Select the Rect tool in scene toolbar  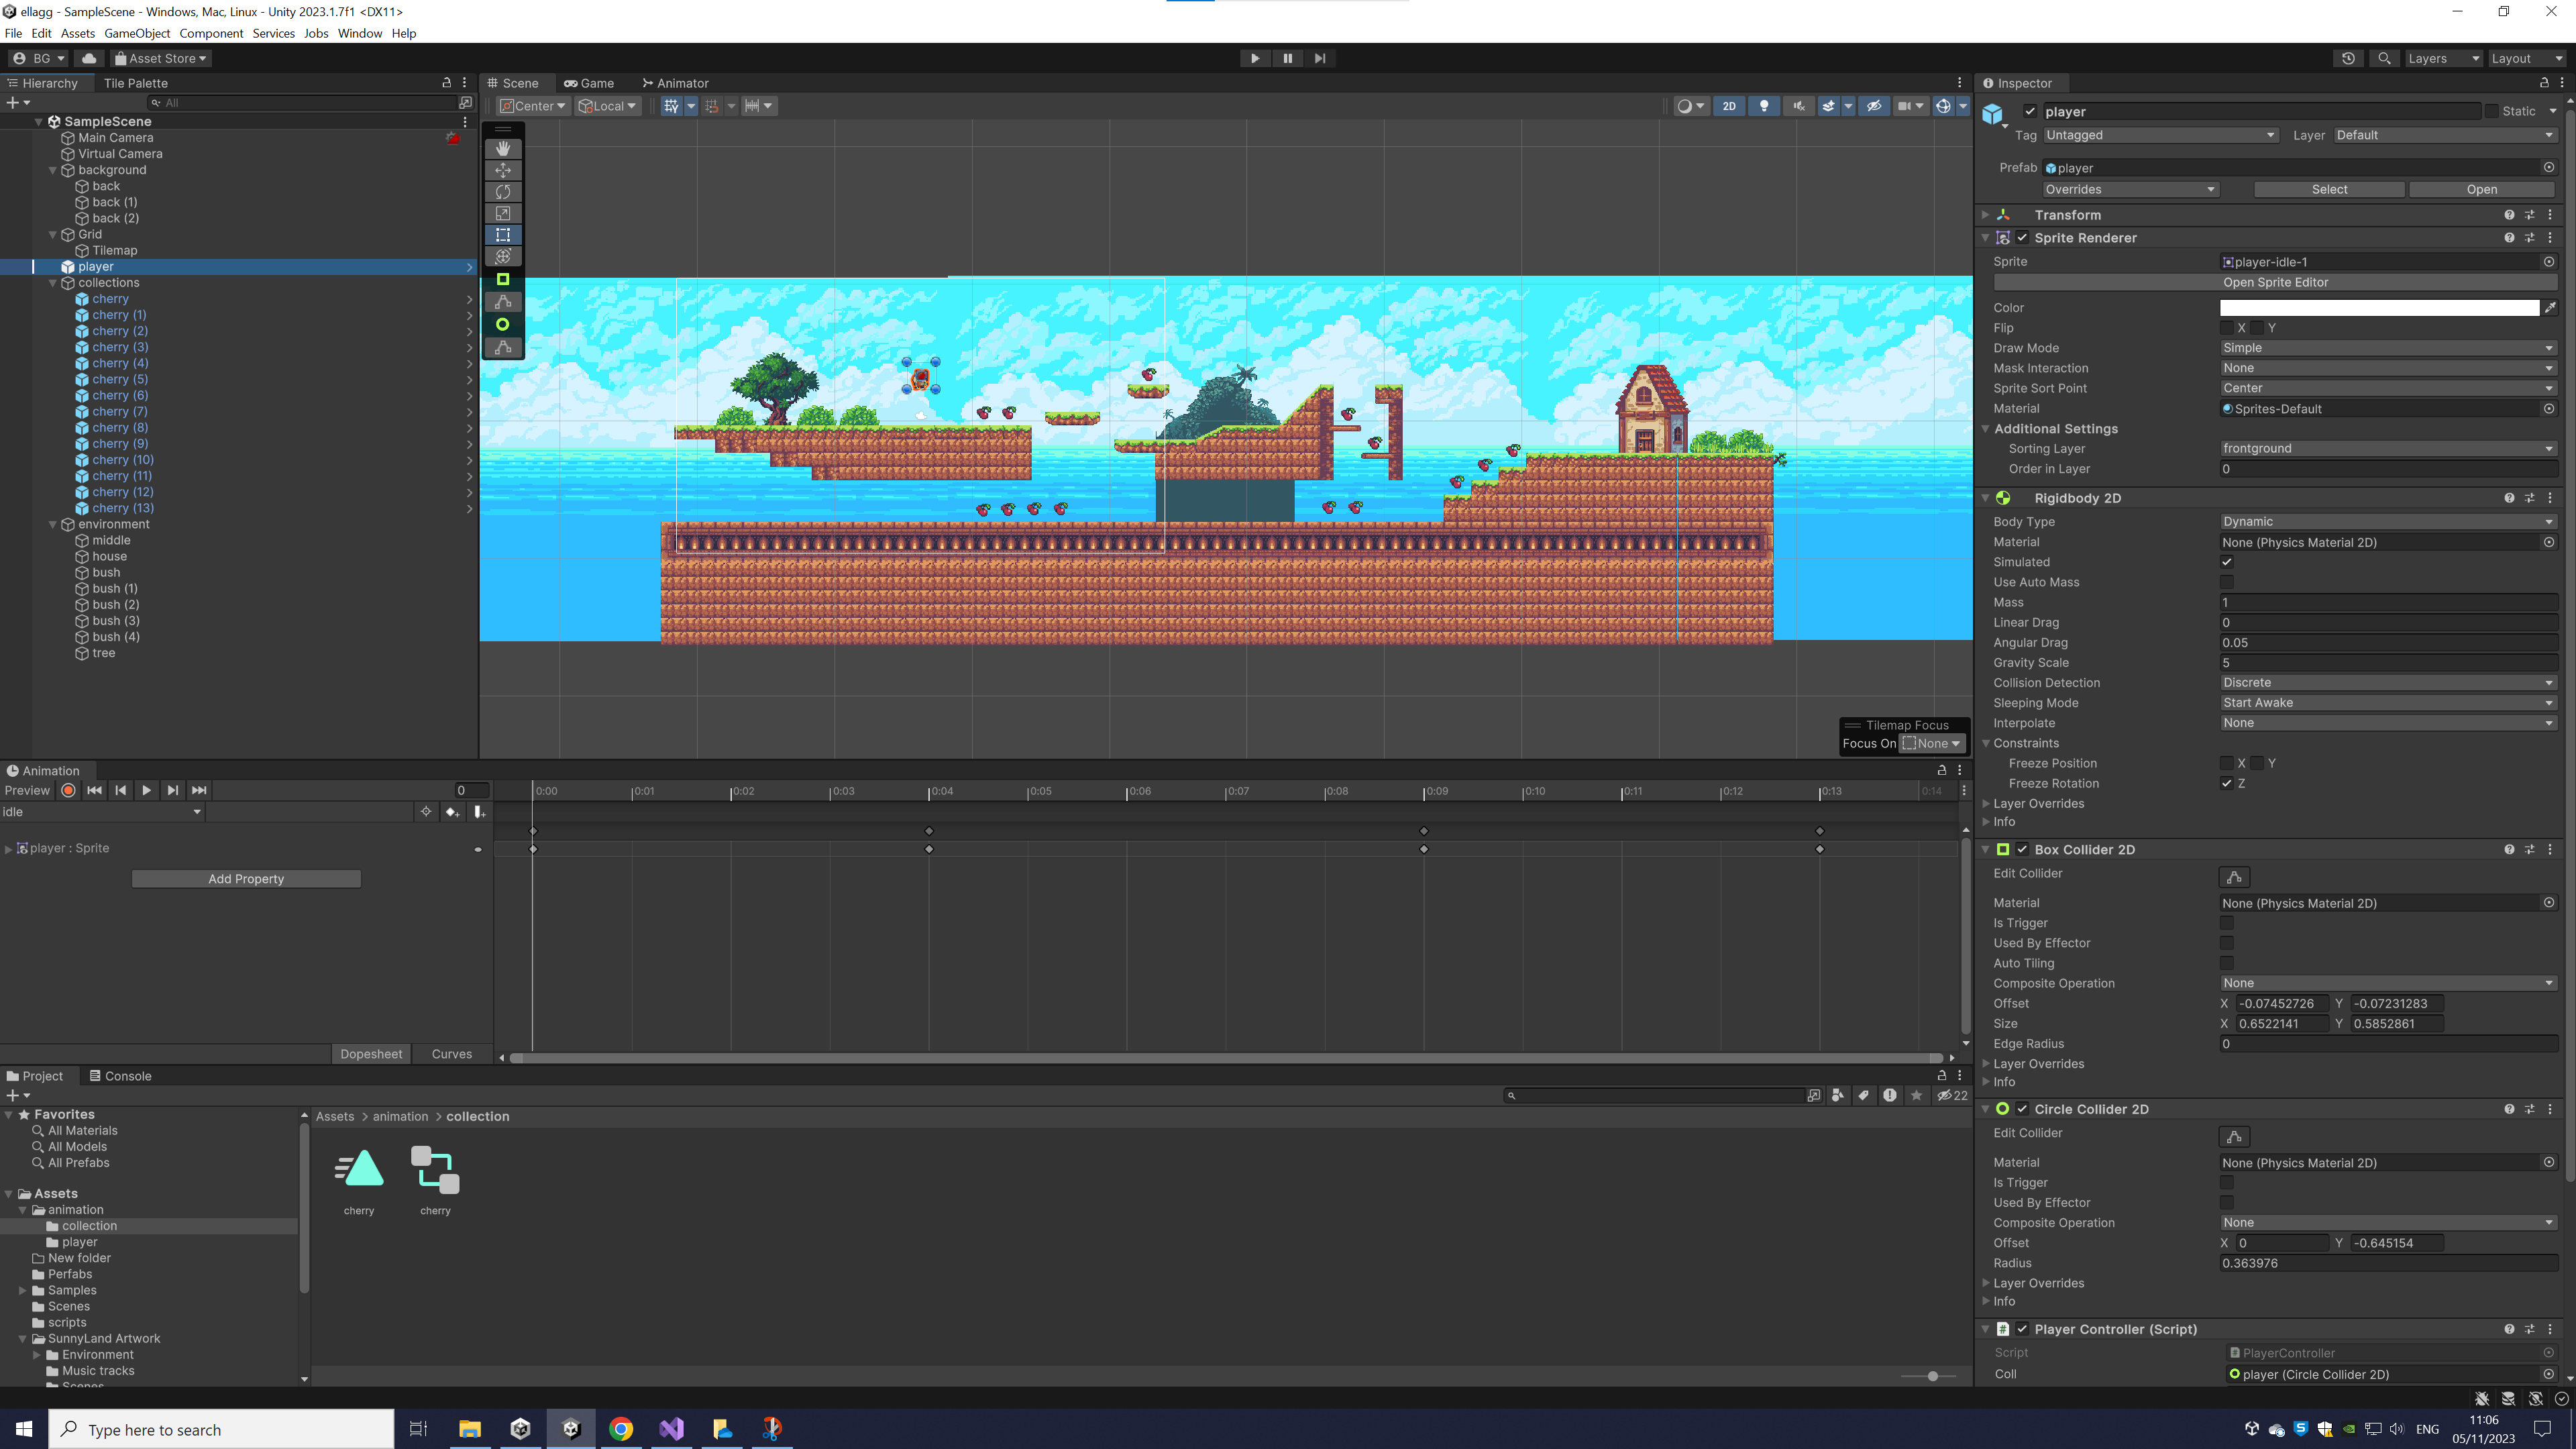[x=503, y=235]
